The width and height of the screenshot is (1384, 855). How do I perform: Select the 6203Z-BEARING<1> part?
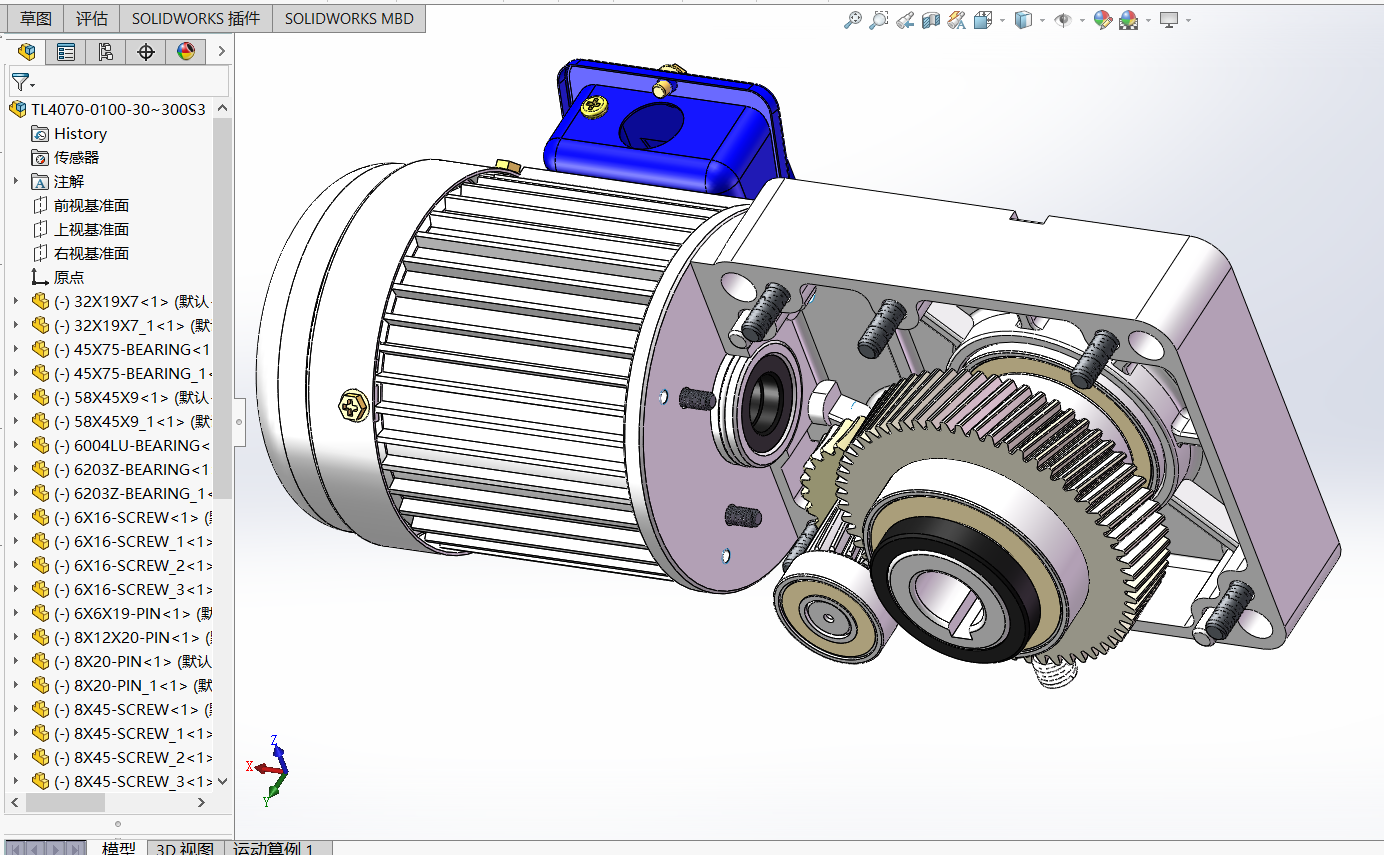(132, 469)
